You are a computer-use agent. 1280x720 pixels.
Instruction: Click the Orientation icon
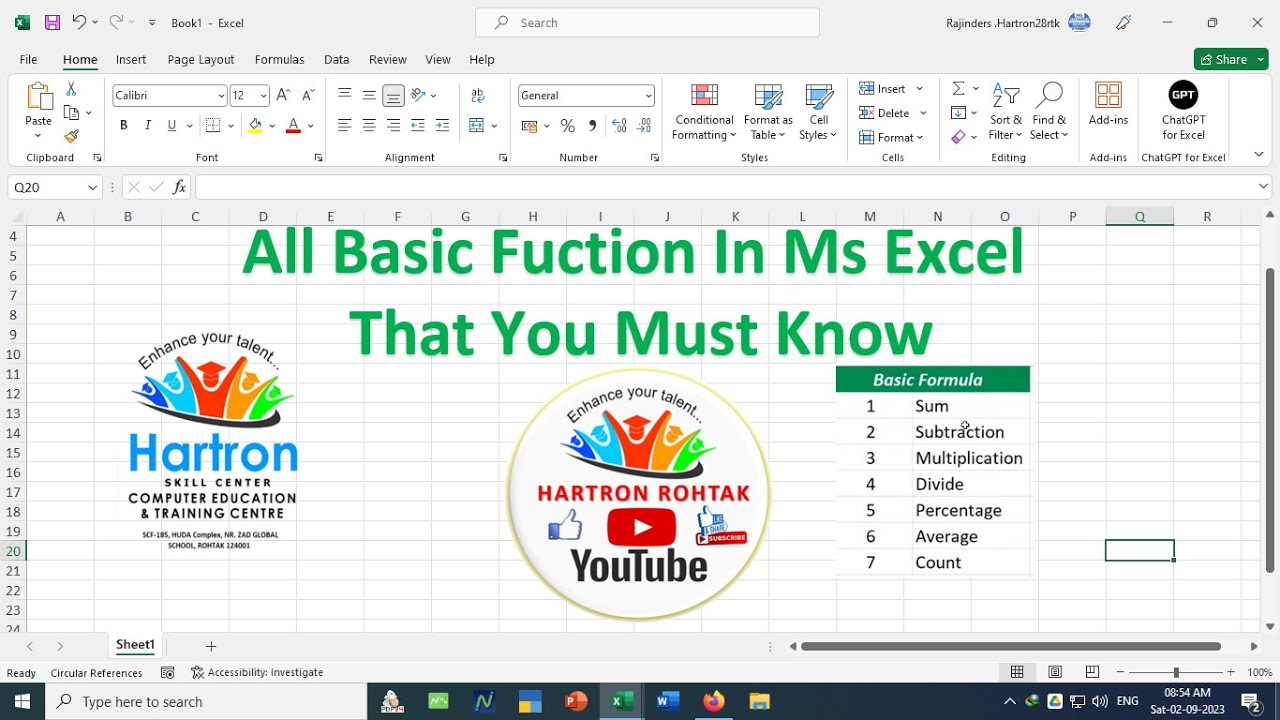[418, 95]
